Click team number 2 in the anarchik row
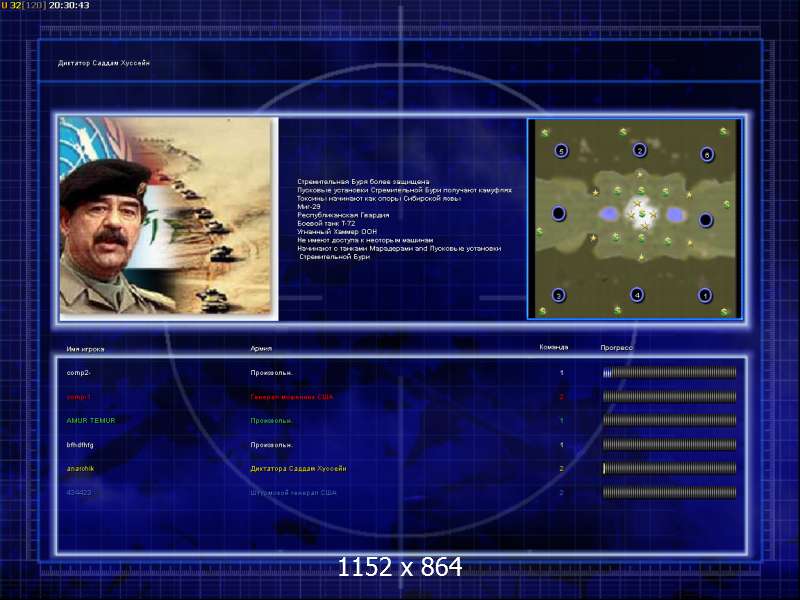The height and width of the screenshot is (600, 800). tap(562, 468)
